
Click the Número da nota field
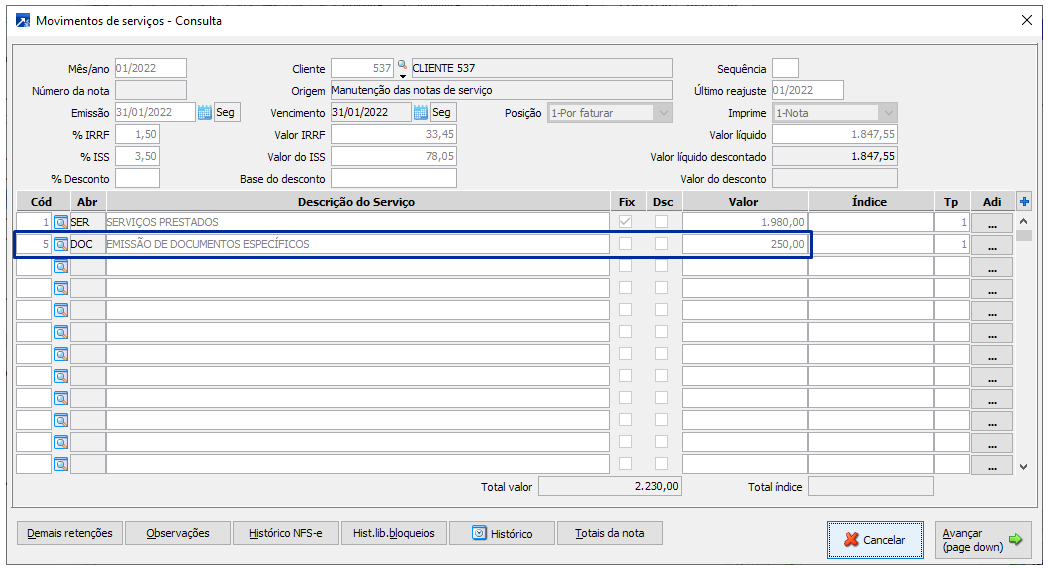pos(150,90)
